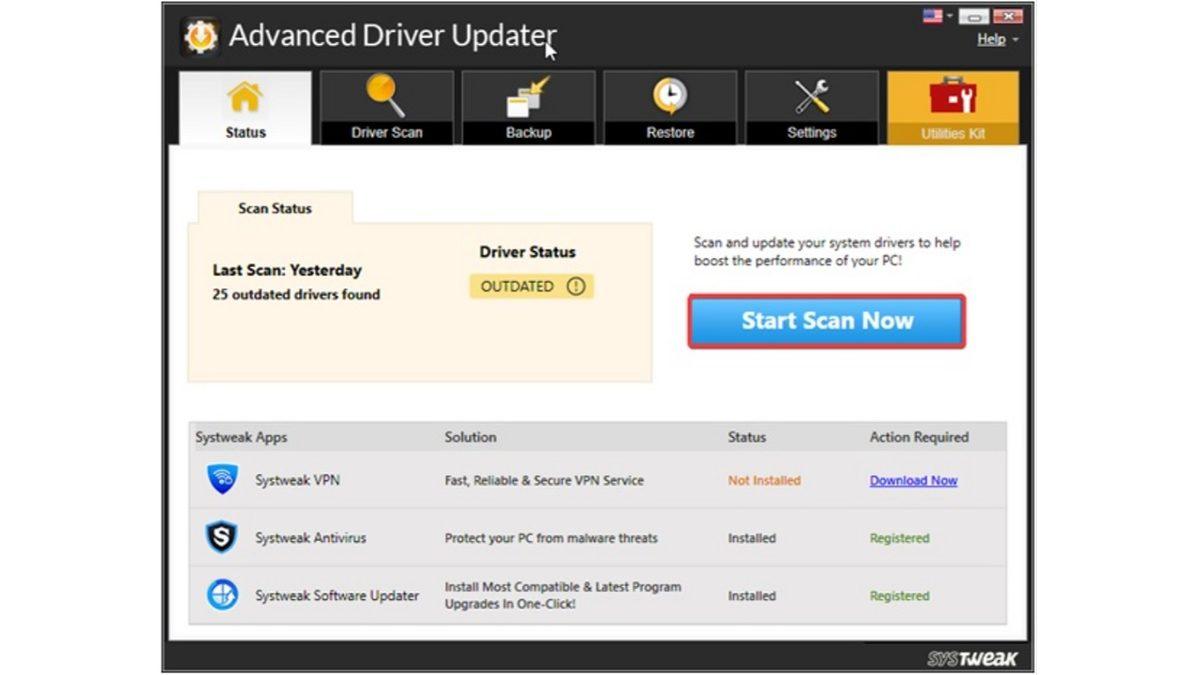
Task: Open Driver Scan magnifier icon
Action: [386, 96]
